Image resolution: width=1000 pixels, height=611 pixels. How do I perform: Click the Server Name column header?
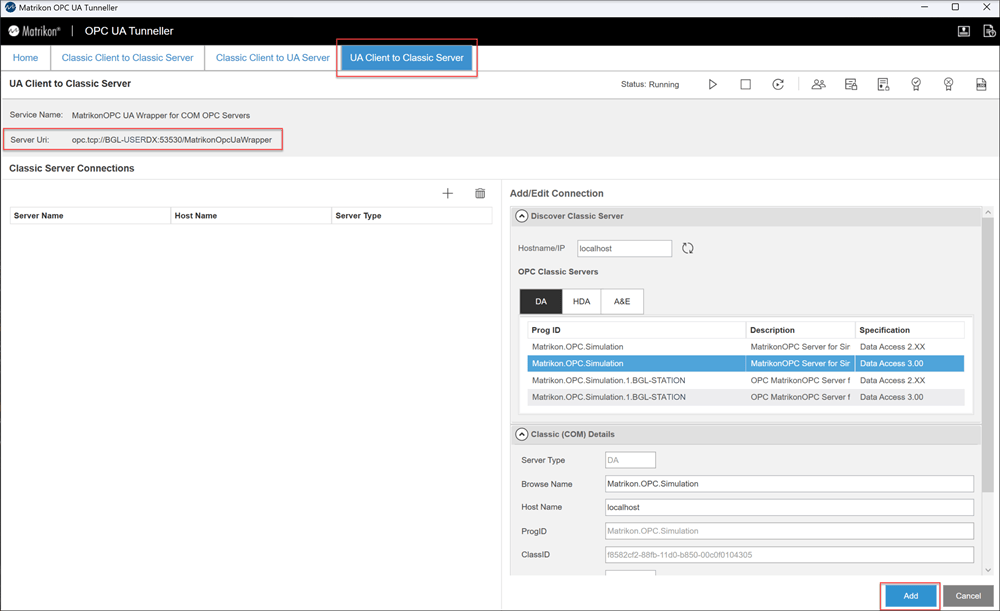90,216
